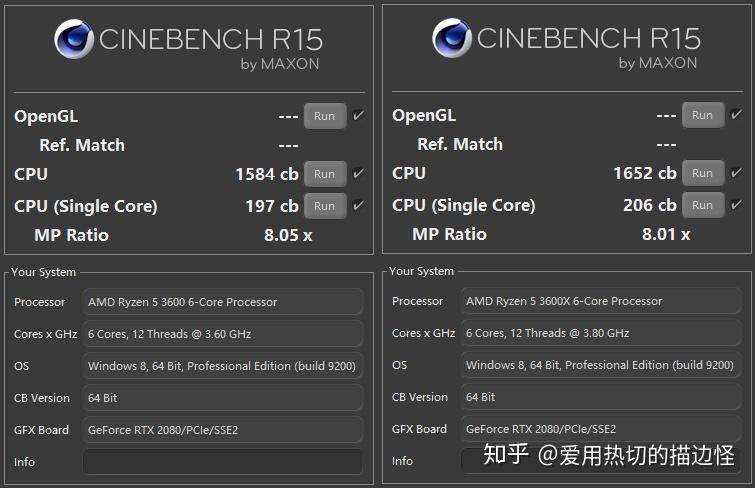Toggle OpenGL checkbox in 3600 panel
755x488 pixels.
pyautogui.click(x=358, y=115)
